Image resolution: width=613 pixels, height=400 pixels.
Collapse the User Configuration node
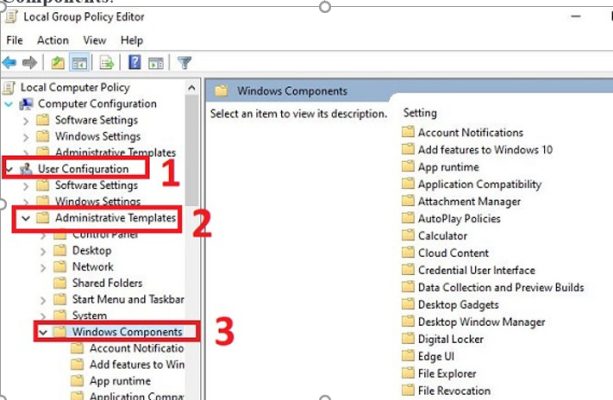coord(9,169)
